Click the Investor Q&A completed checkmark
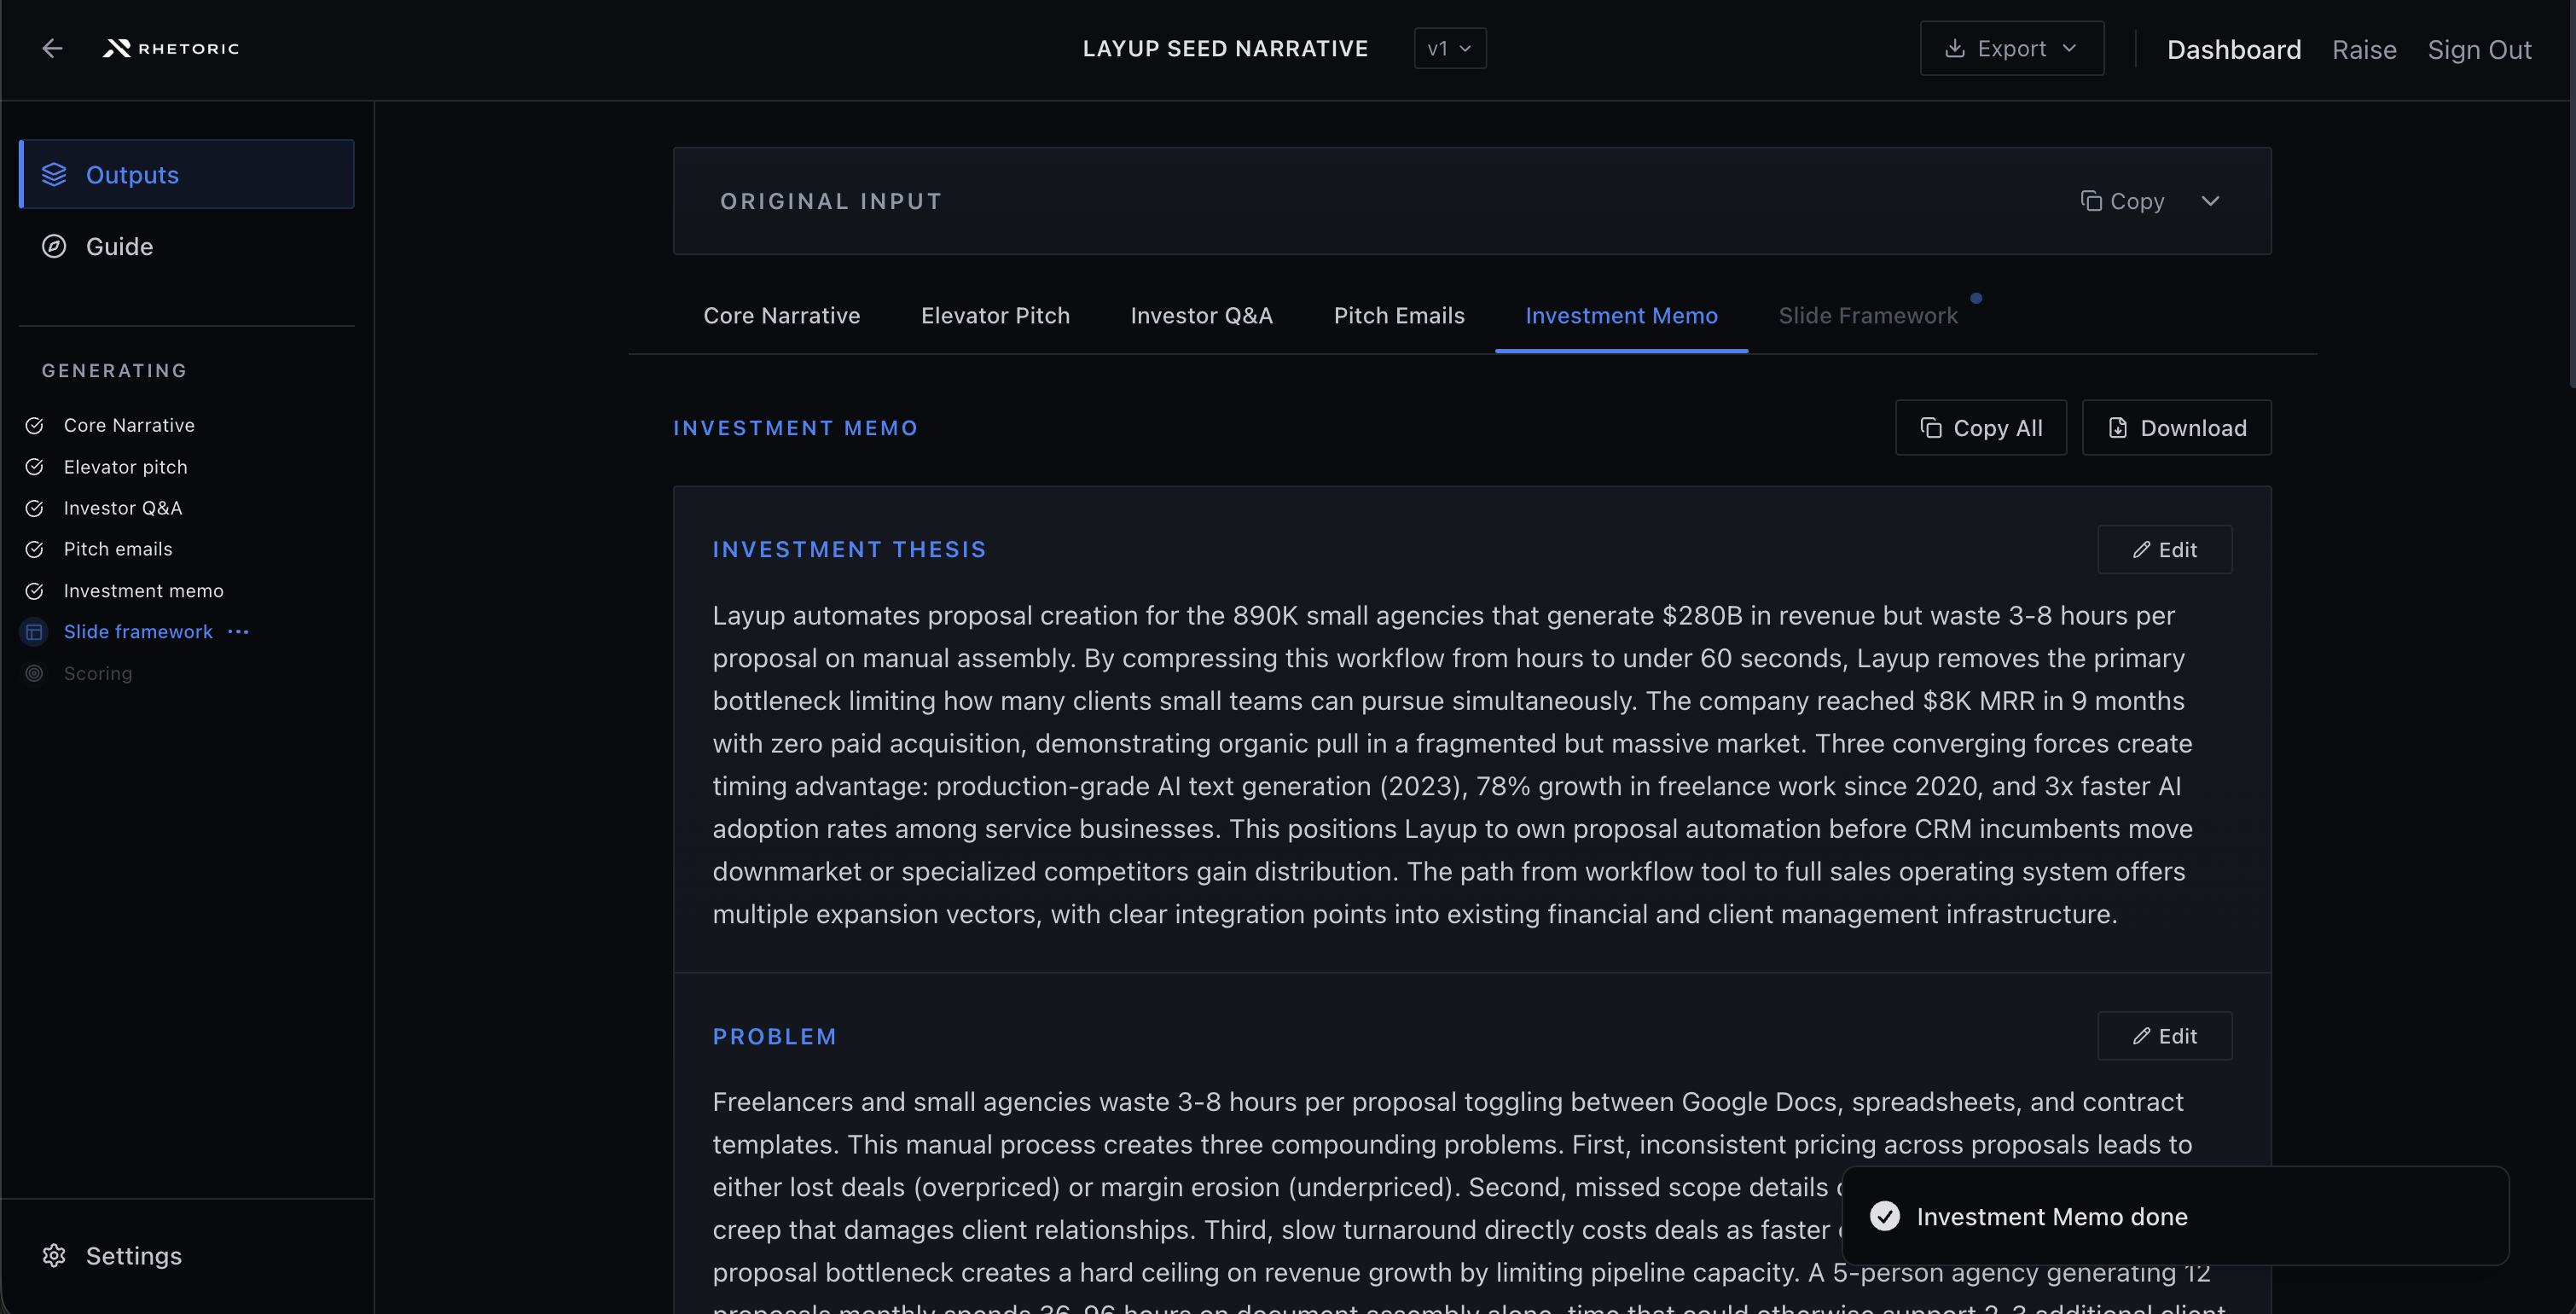 coord(34,508)
